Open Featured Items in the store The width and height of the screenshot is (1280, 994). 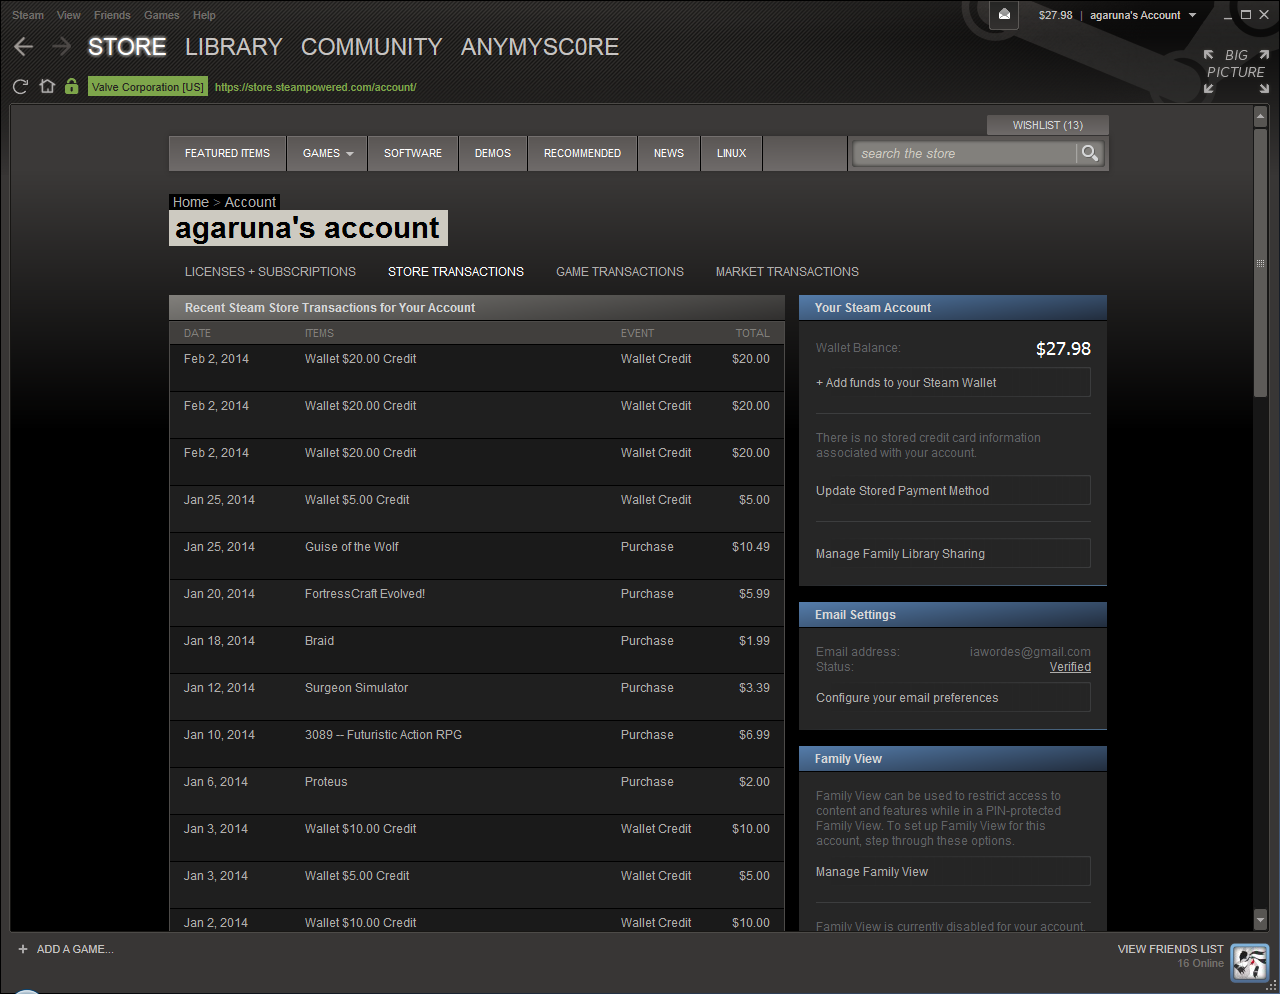pos(227,153)
